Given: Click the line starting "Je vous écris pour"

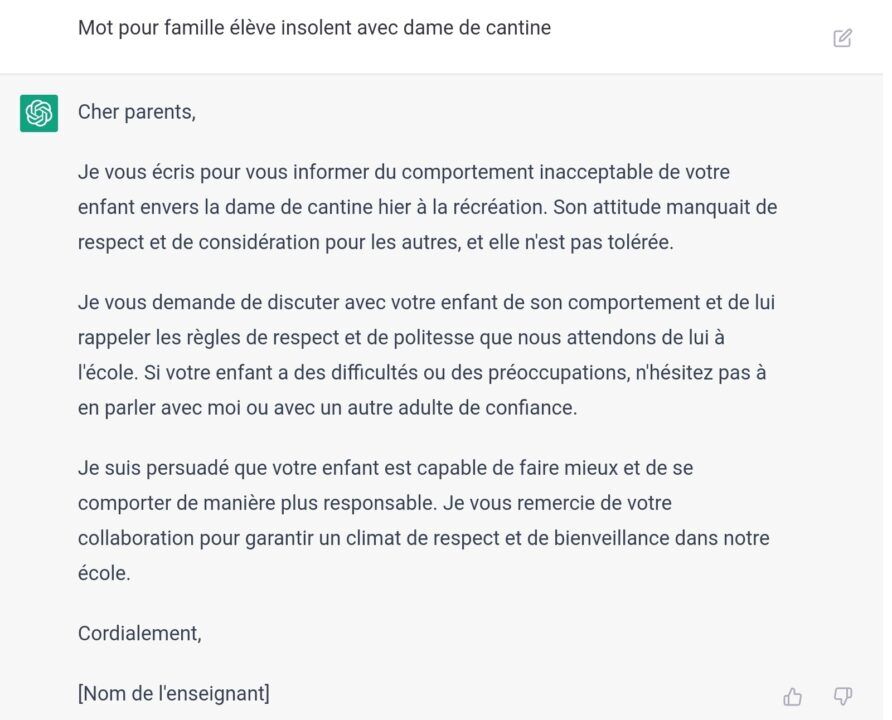Looking at the screenshot, I should click(x=403, y=172).
